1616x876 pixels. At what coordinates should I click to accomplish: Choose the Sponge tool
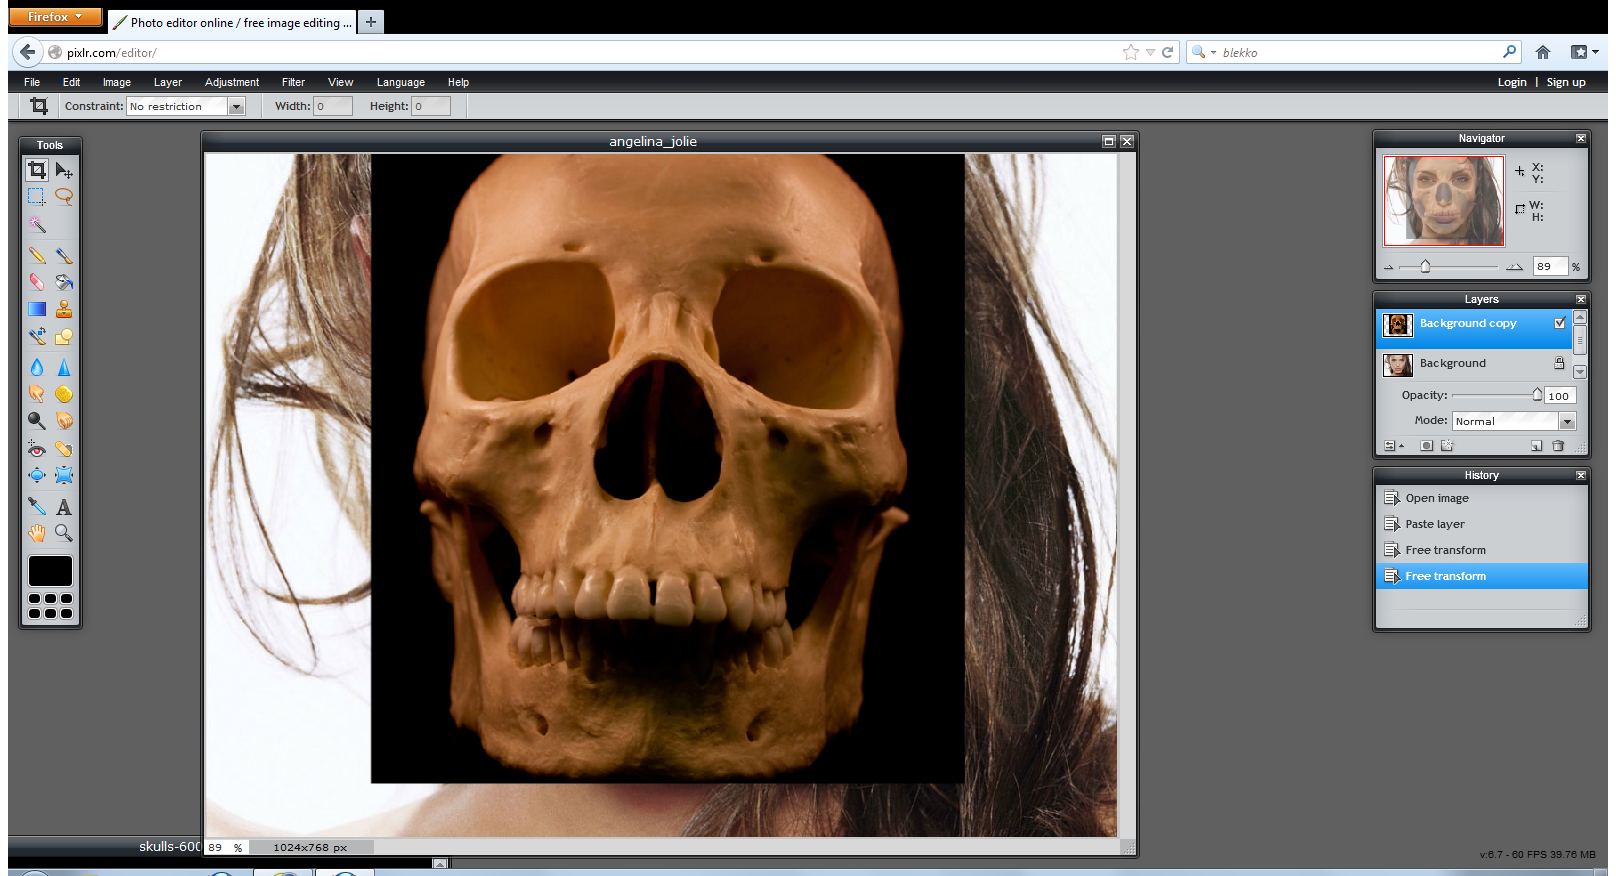point(64,394)
